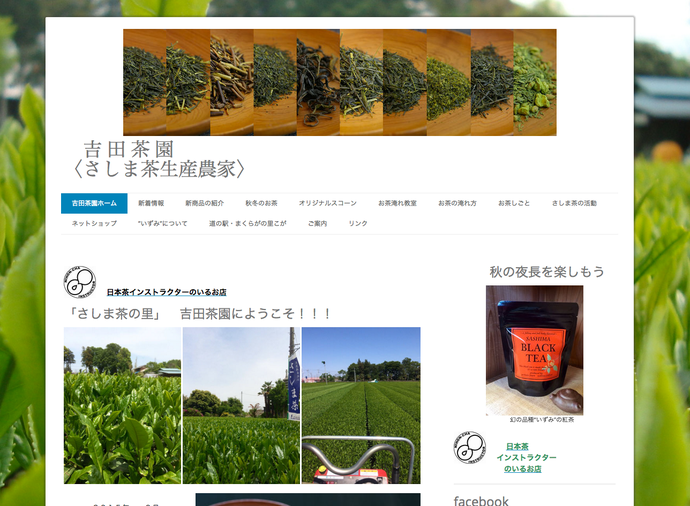Click the dark tea cup image at bottom
This screenshot has height=506, width=690.
coord(308,499)
